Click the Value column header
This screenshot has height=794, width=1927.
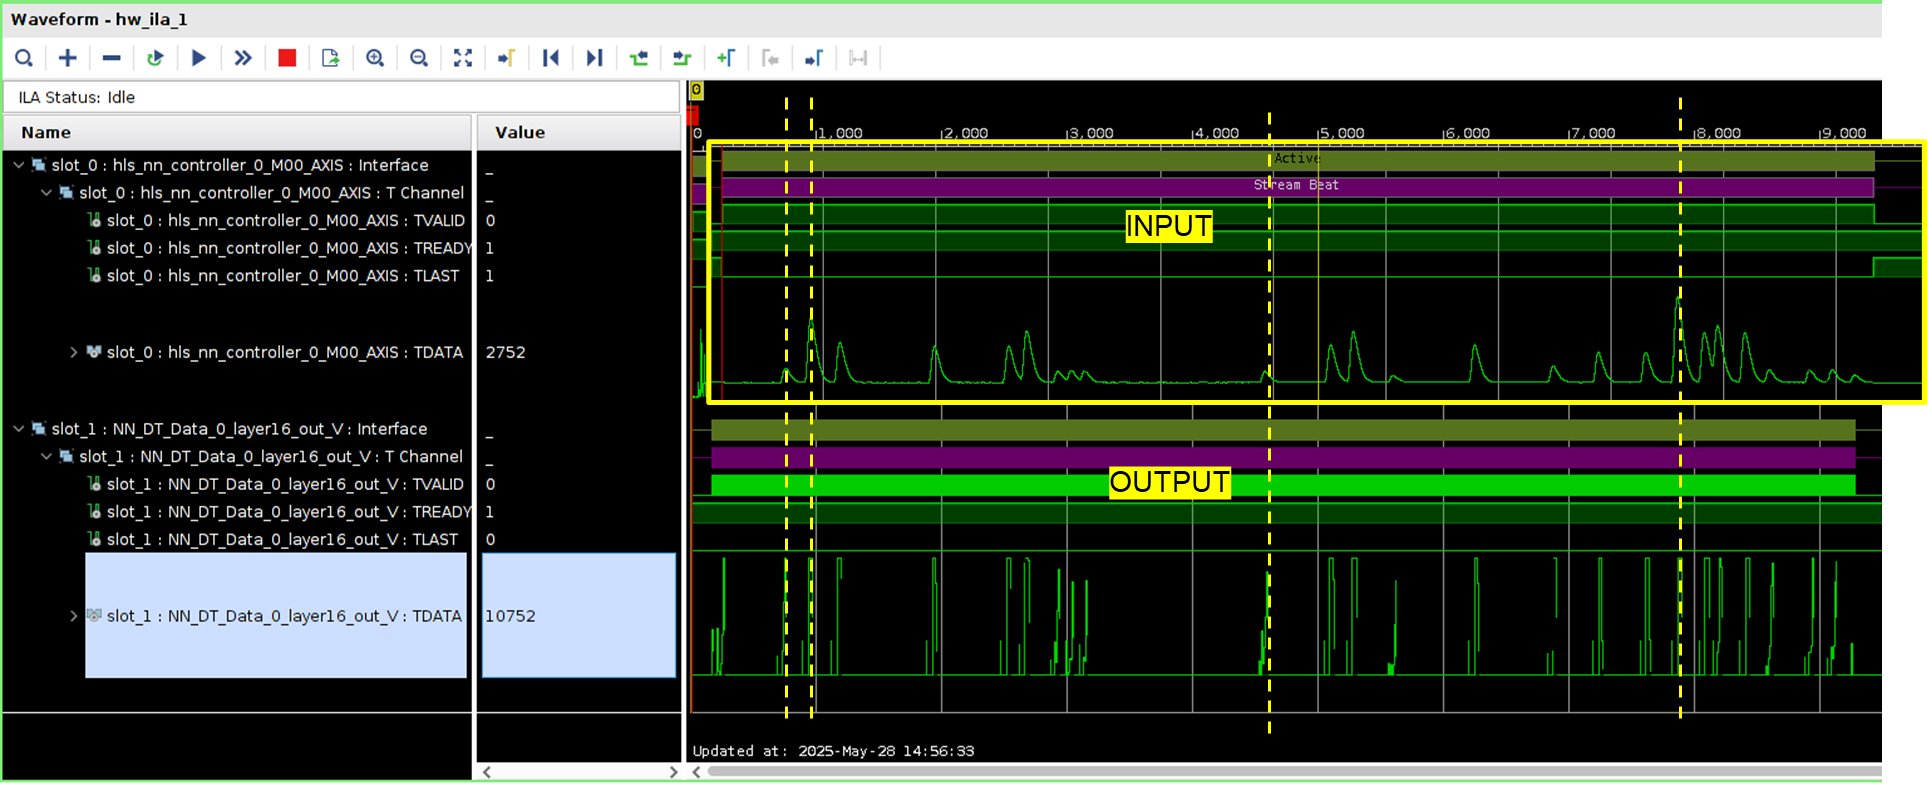tap(520, 132)
